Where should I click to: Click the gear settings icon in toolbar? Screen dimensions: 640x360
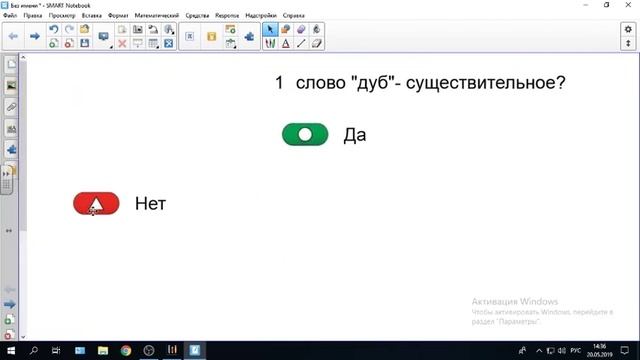tap(628, 29)
